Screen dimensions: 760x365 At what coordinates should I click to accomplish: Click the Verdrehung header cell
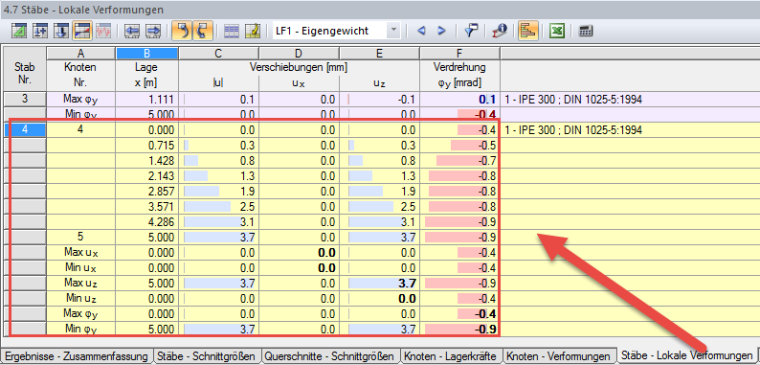tap(459, 67)
